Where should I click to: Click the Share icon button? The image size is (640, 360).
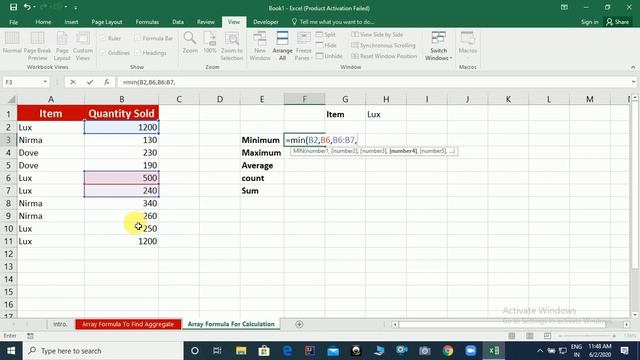(x=617, y=22)
